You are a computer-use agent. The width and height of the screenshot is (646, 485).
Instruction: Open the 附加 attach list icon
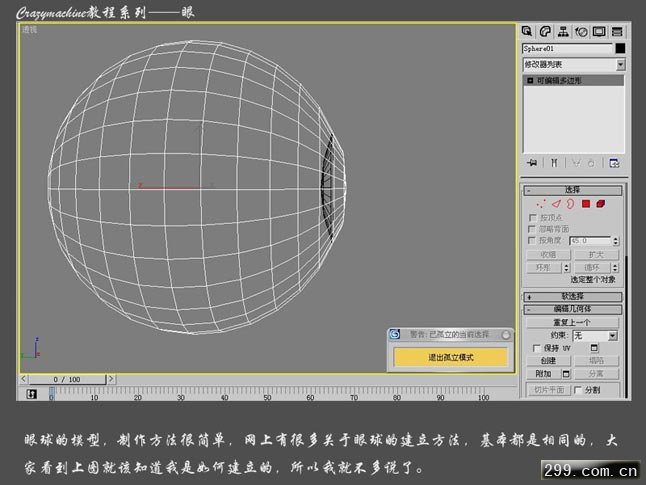566,374
